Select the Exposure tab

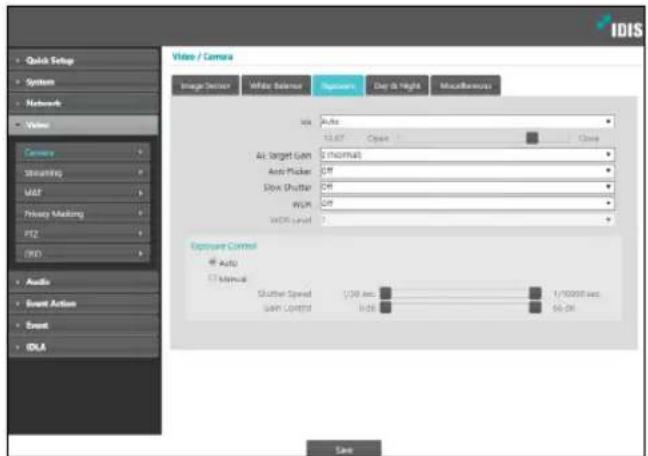[x=338, y=86]
